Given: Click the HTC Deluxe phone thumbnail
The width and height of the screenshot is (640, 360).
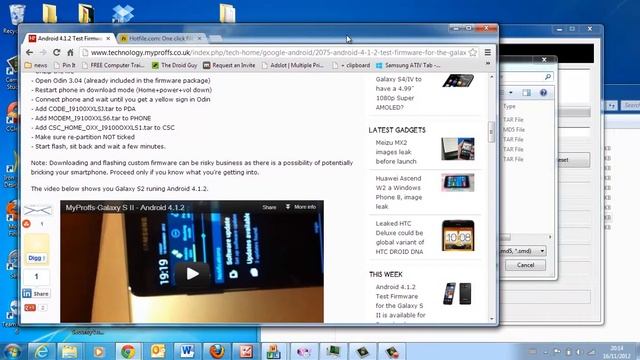Looking at the screenshot, I should tap(458, 236).
